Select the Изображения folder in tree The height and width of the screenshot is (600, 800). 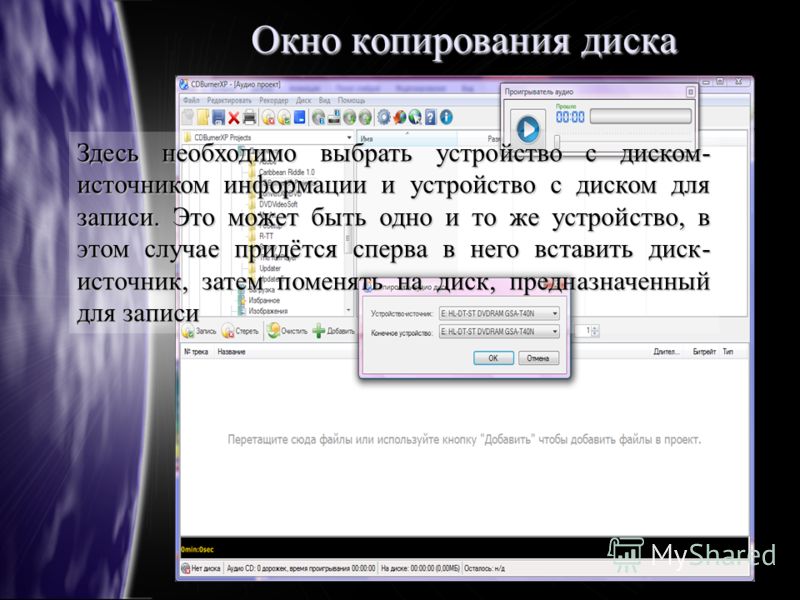pyautogui.click(x=268, y=311)
